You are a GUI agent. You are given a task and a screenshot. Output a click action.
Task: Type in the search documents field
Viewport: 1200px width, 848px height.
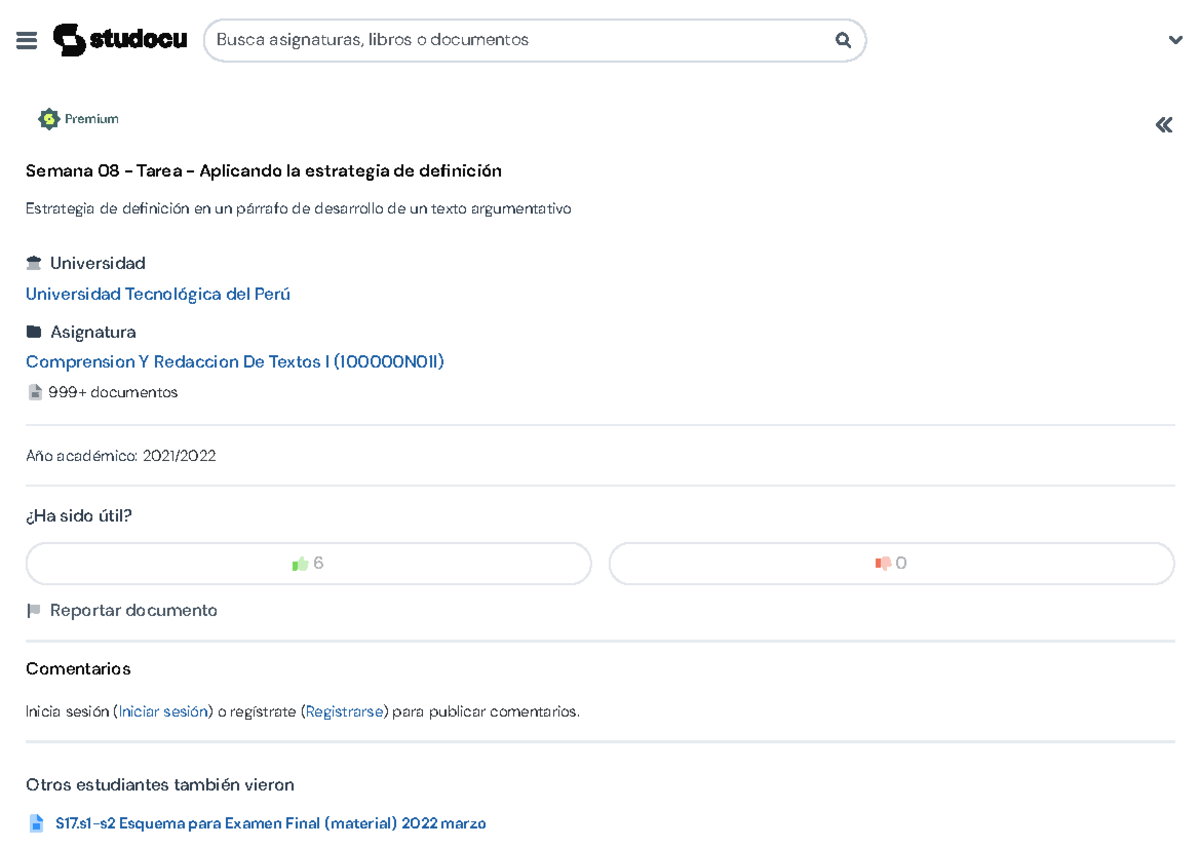point(520,40)
